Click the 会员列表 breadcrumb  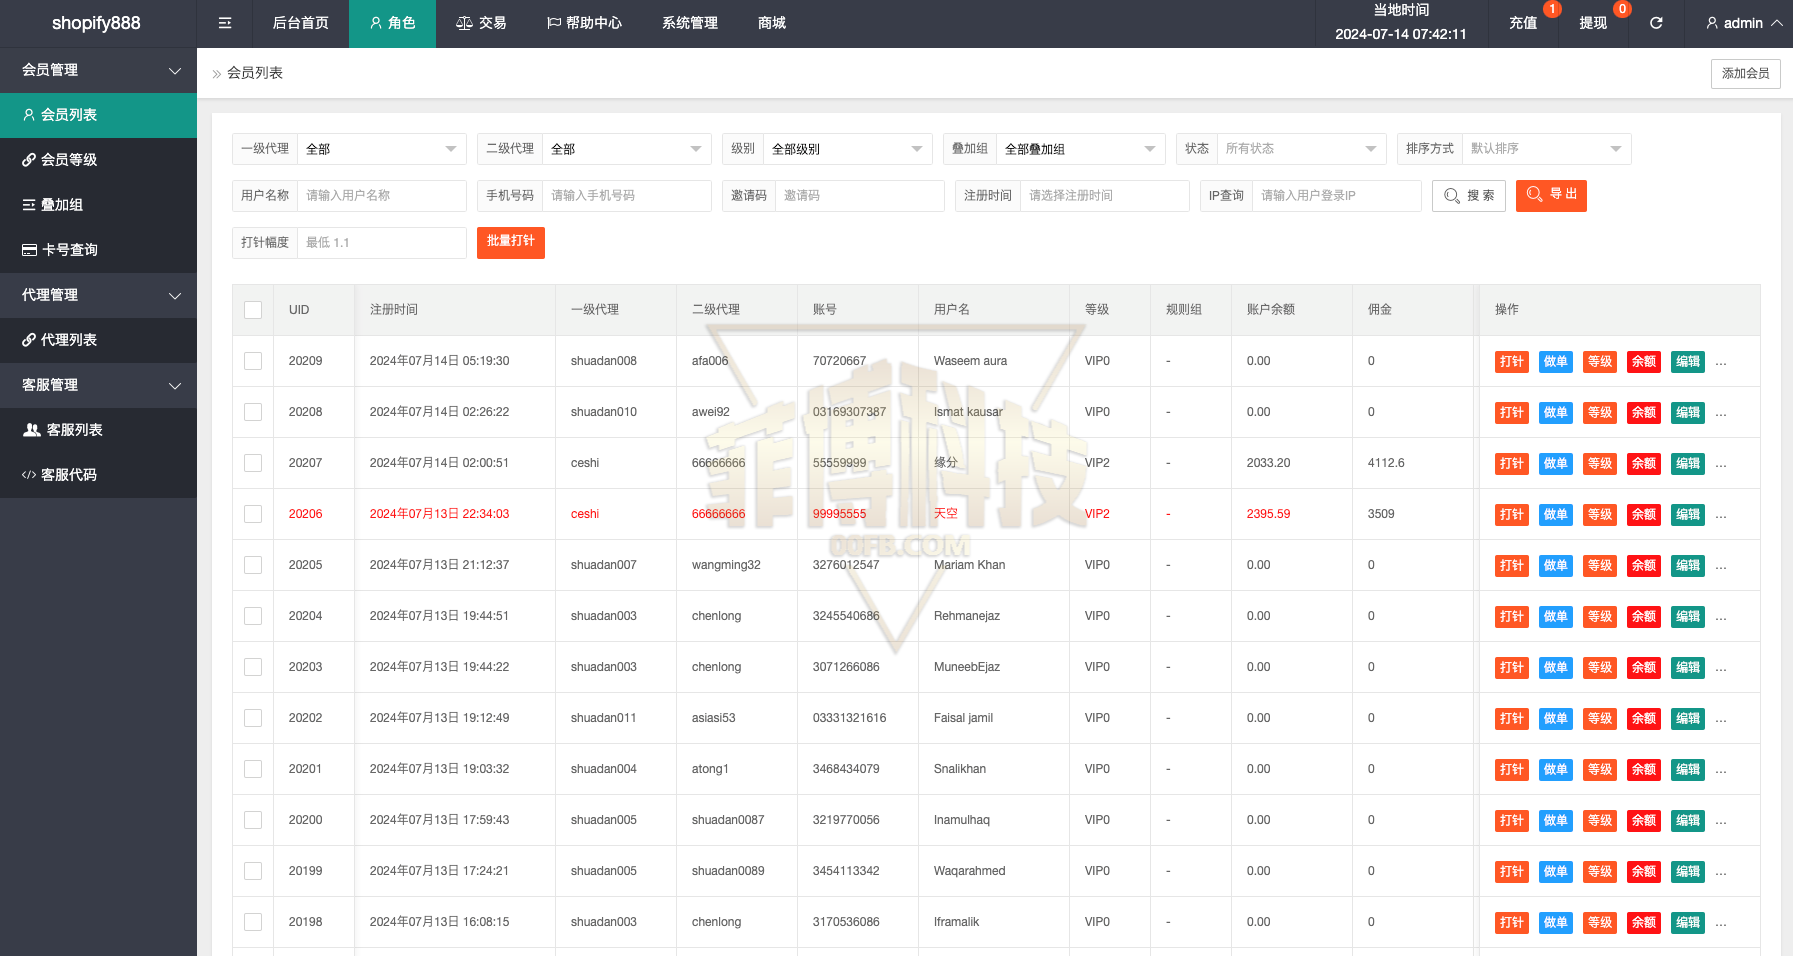click(x=255, y=73)
